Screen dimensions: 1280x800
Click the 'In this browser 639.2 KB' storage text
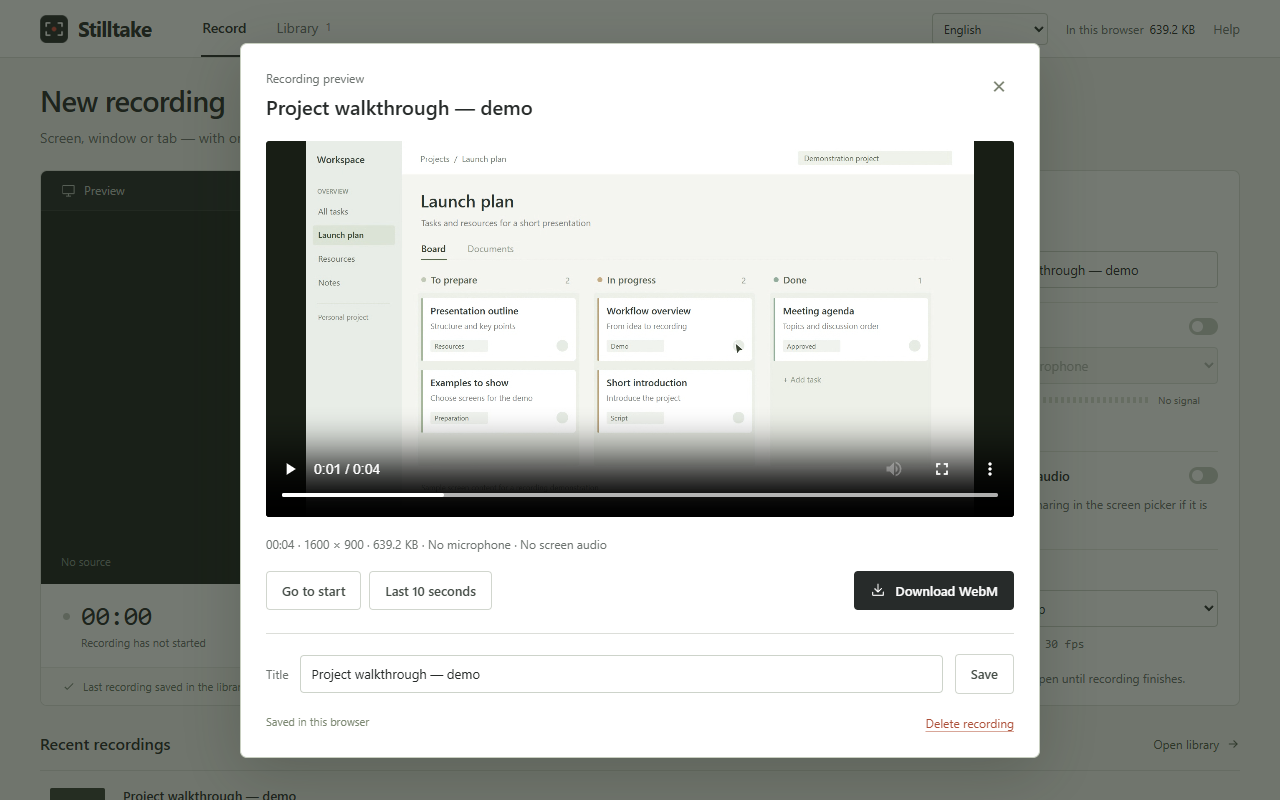coord(1130,30)
